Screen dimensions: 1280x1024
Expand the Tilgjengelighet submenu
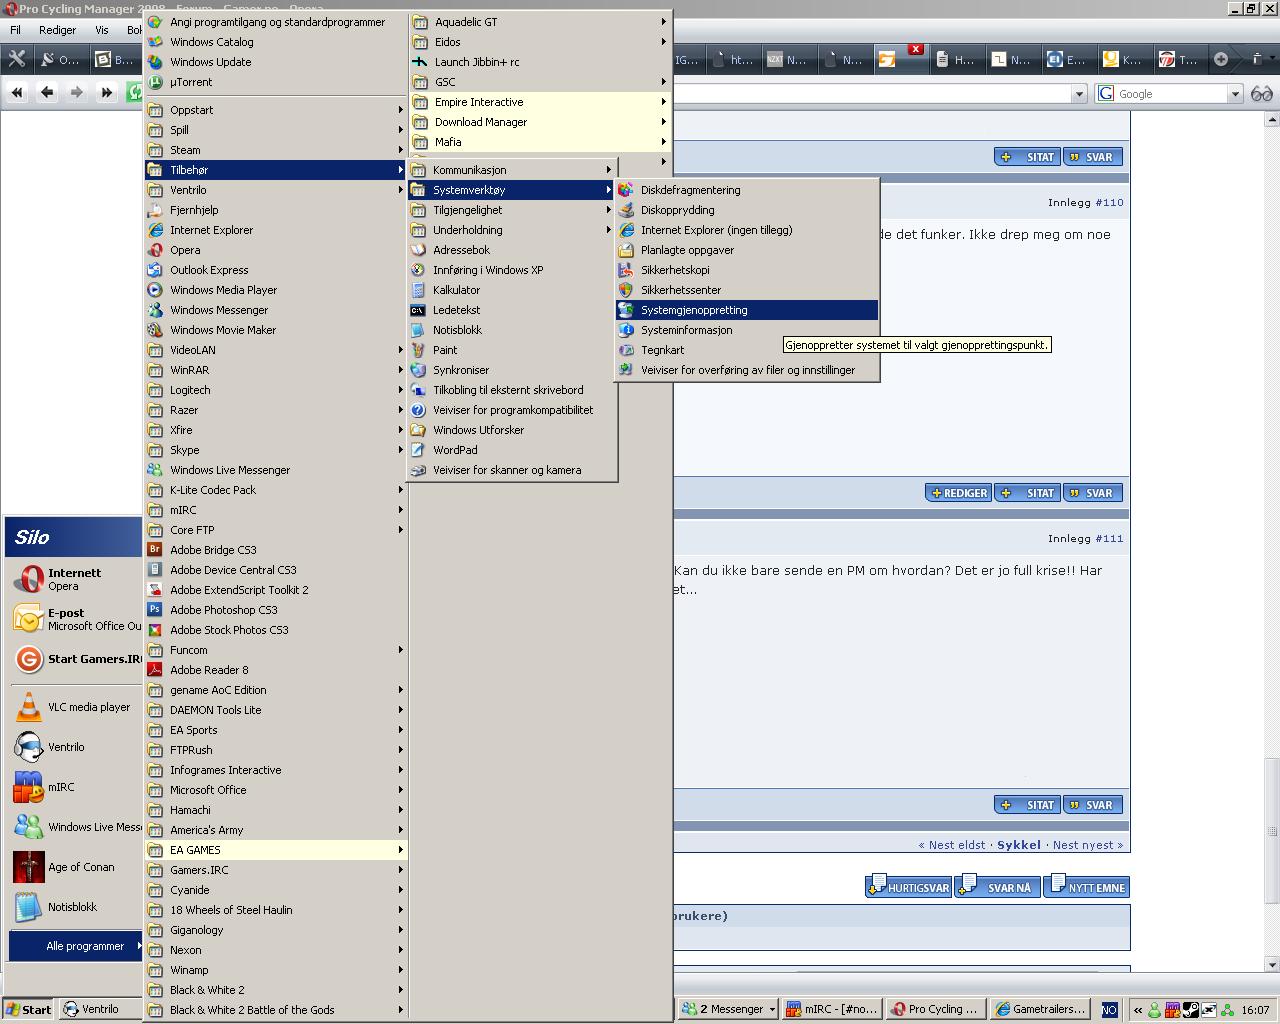click(512, 210)
